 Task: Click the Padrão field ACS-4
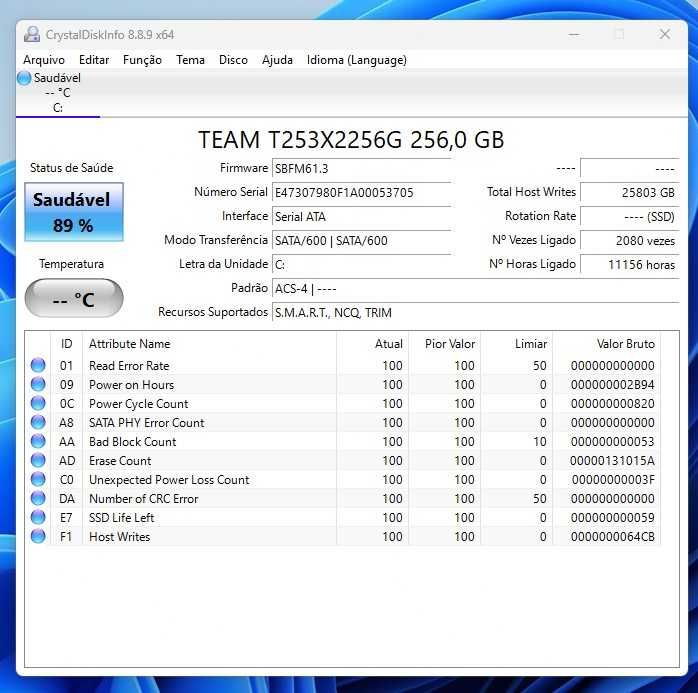click(x=476, y=289)
